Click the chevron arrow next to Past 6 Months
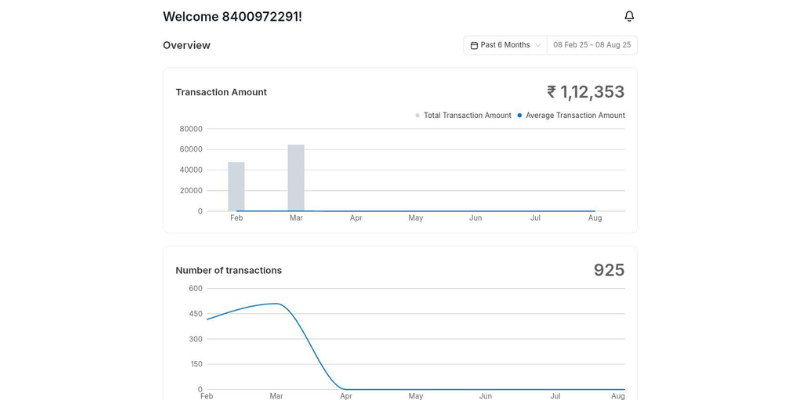Image resolution: width=800 pixels, height=400 pixels. [538, 45]
